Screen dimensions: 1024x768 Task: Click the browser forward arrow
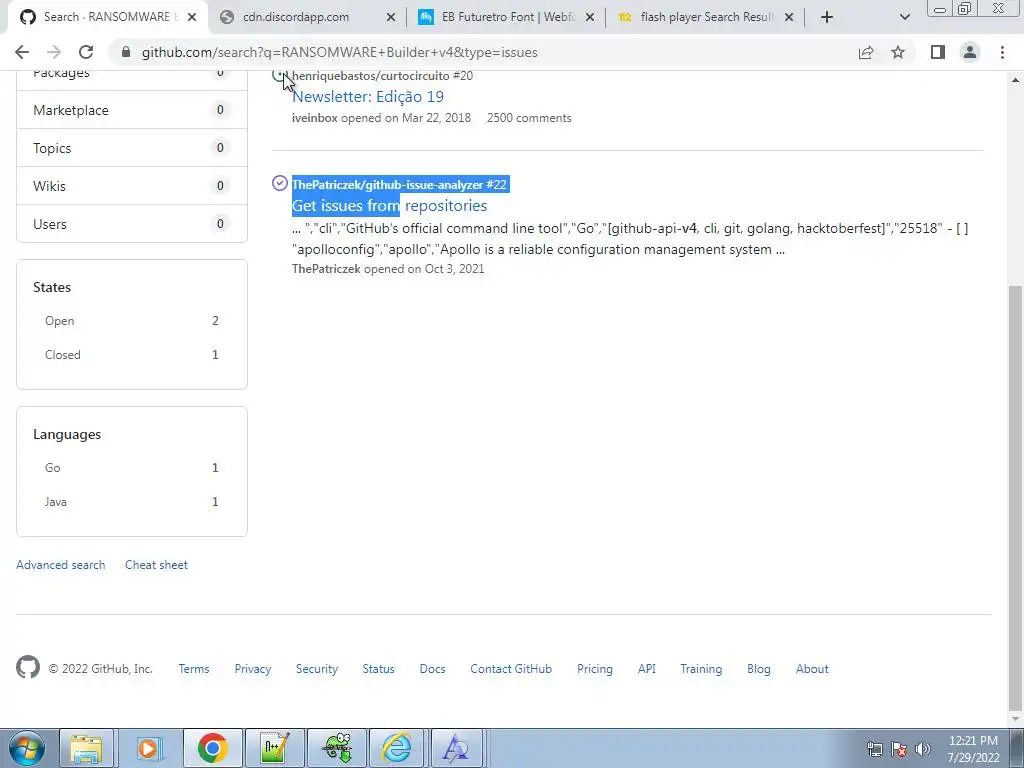(54, 52)
